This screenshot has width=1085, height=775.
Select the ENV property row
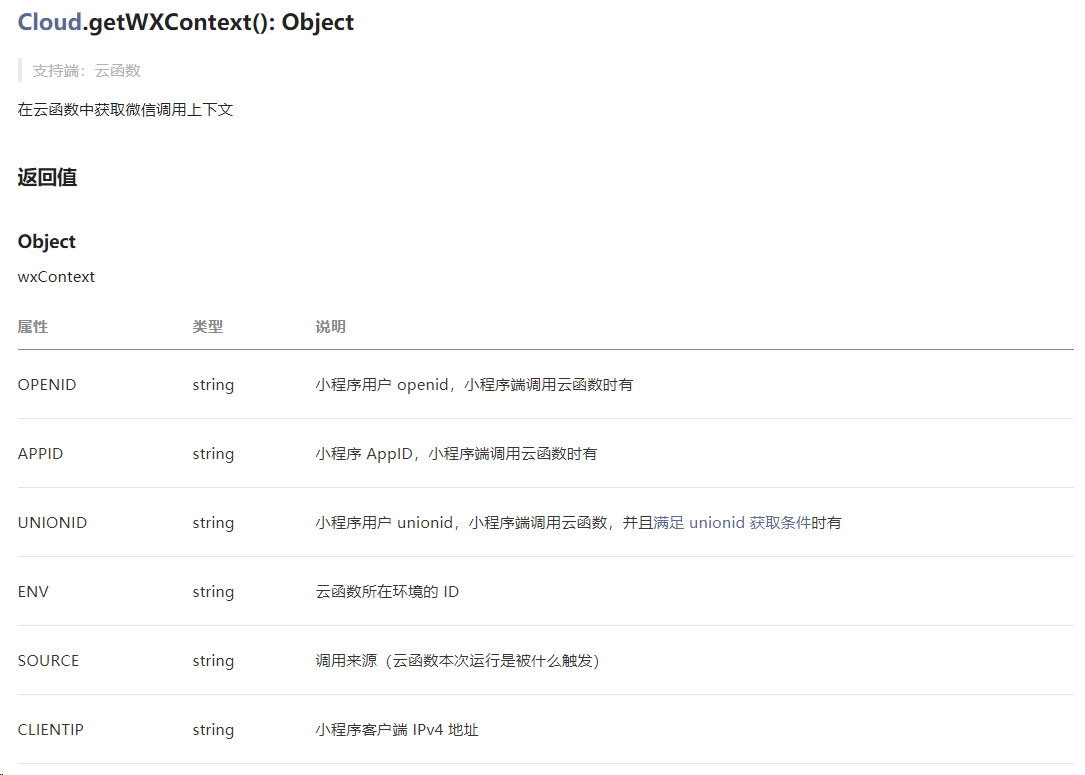(300, 591)
